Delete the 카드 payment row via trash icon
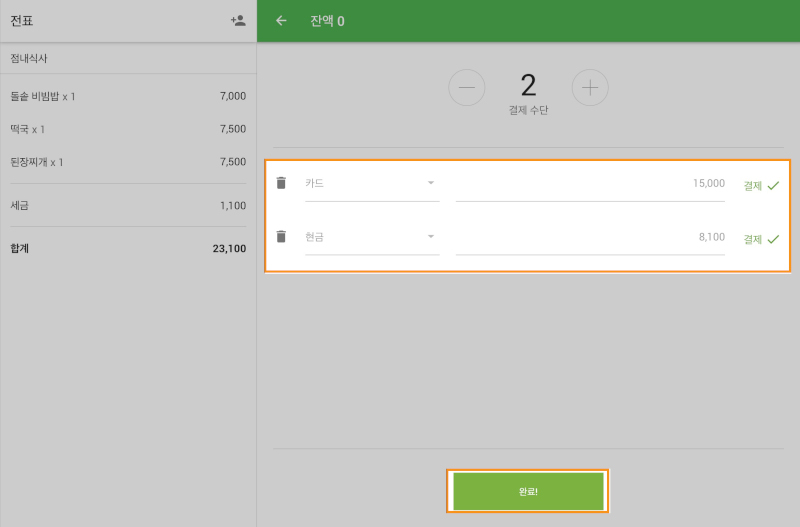 coord(281,183)
